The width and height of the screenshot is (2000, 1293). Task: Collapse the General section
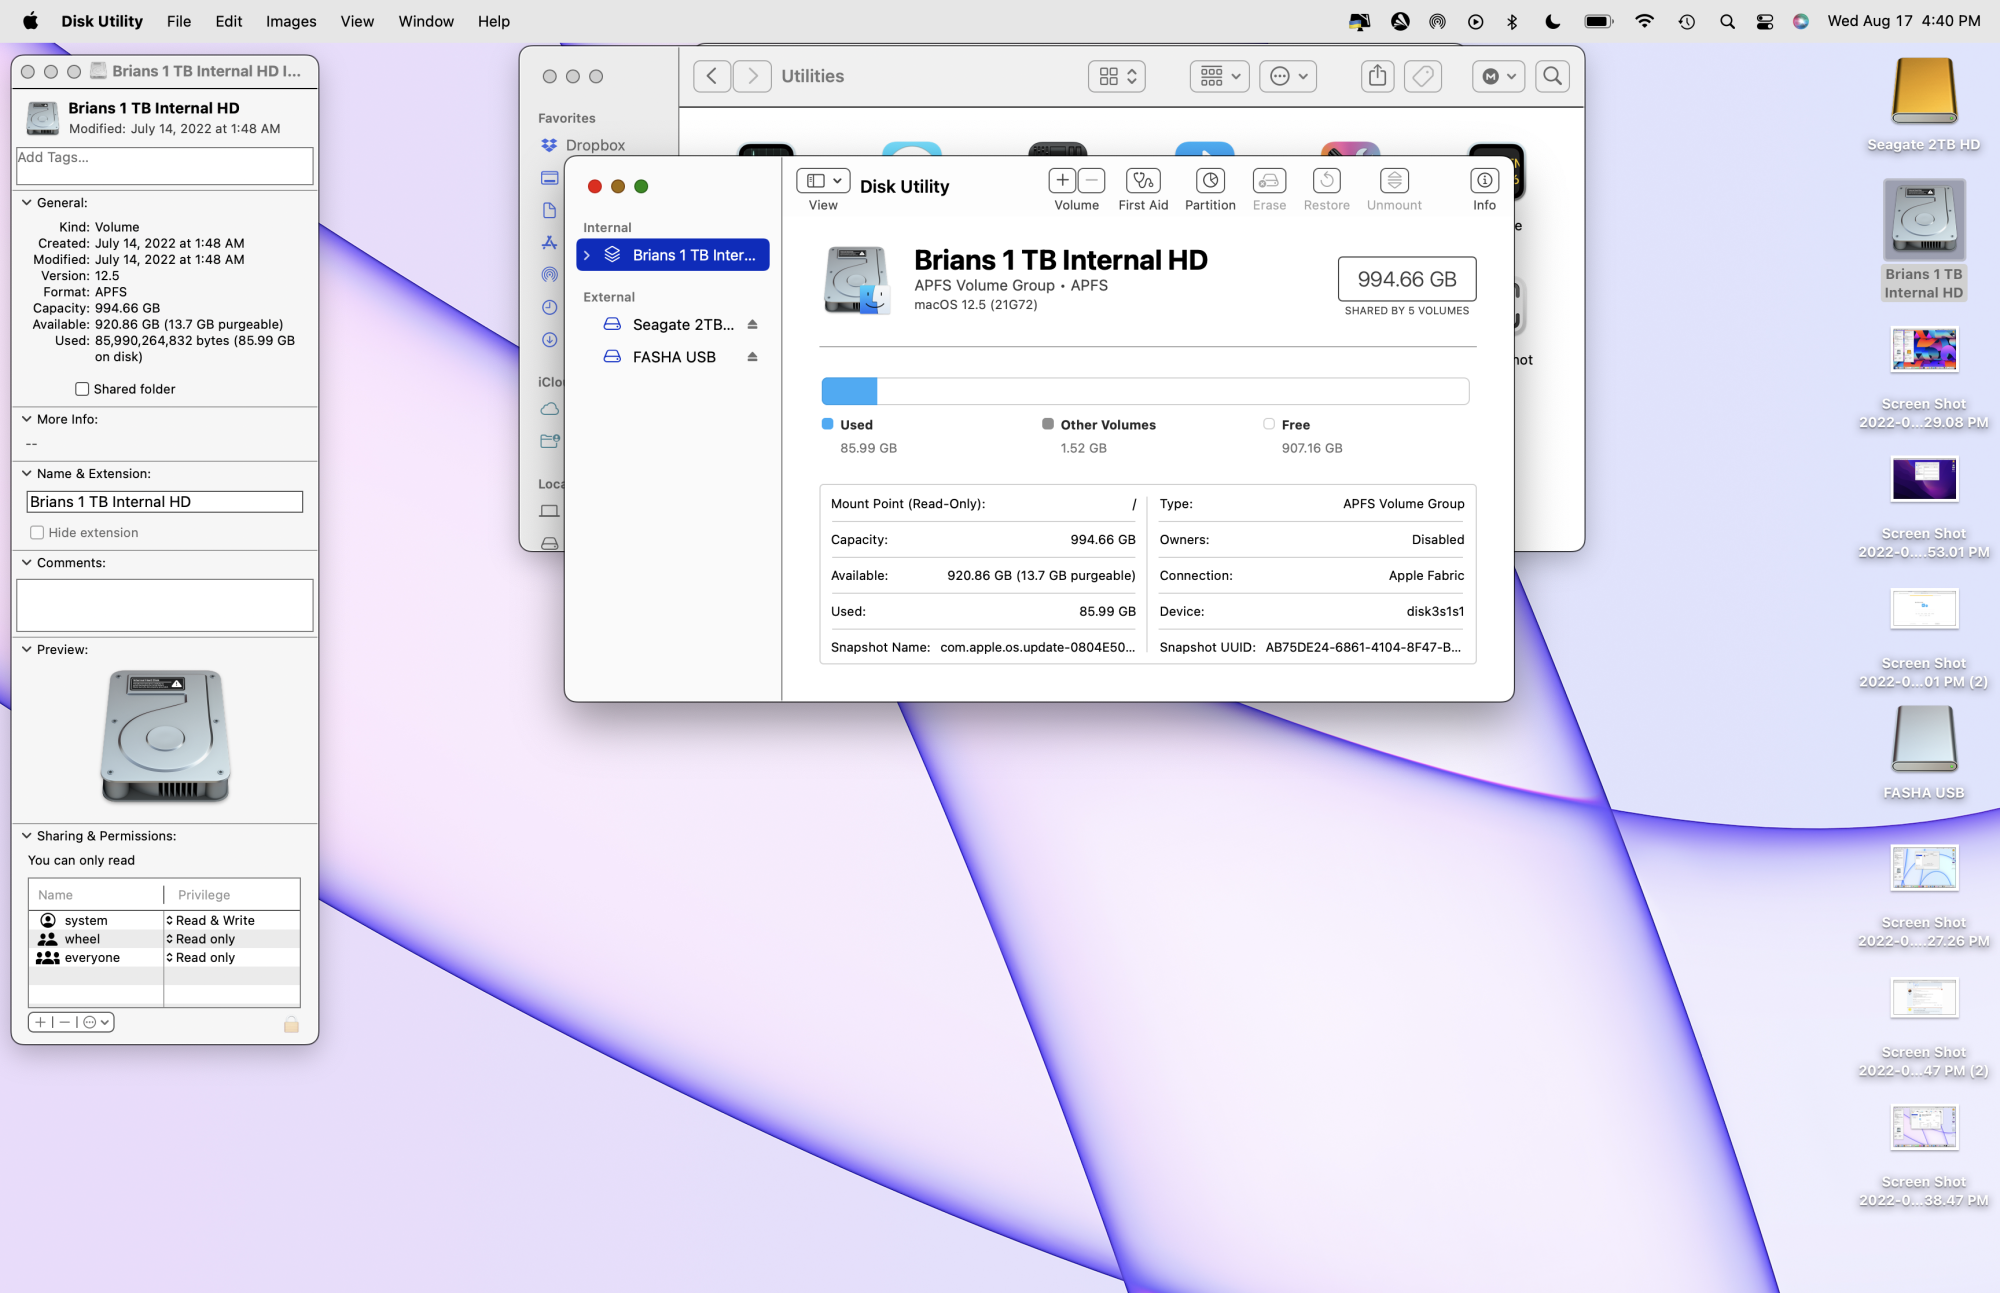pyautogui.click(x=27, y=203)
